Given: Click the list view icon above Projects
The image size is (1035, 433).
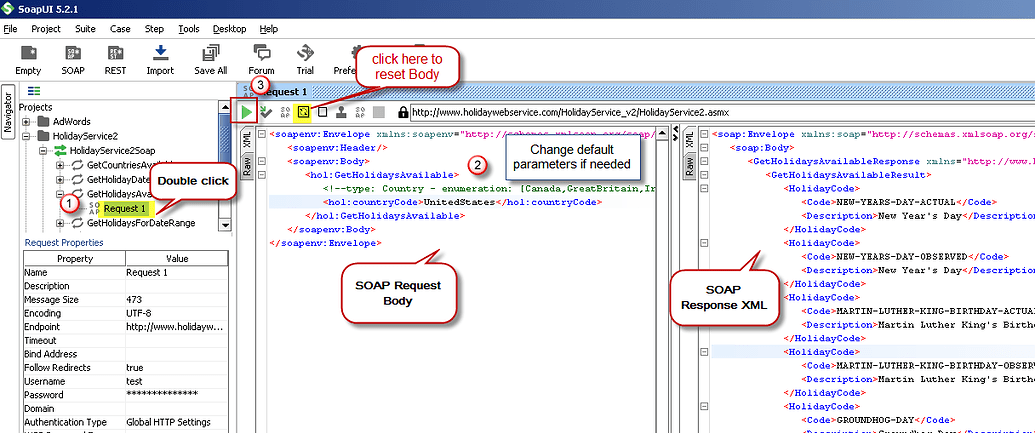Looking at the screenshot, I should click(x=35, y=91).
